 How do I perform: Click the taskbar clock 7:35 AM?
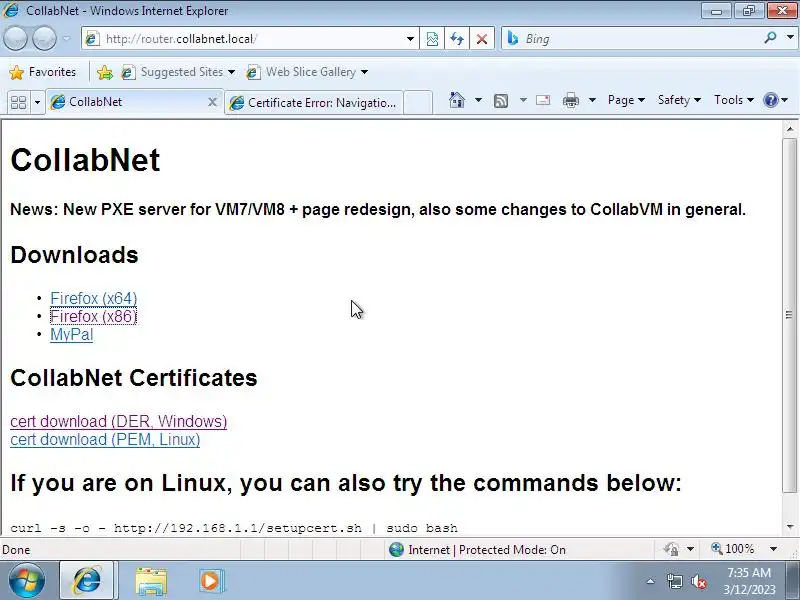[x=749, y=572]
